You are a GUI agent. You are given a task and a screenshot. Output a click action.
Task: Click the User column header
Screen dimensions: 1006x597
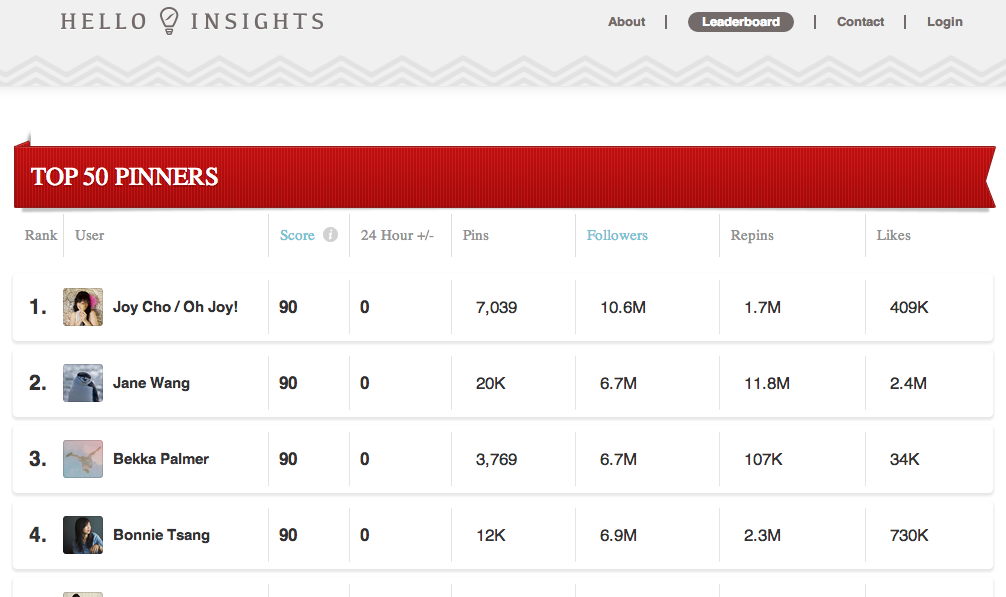(x=89, y=235)
